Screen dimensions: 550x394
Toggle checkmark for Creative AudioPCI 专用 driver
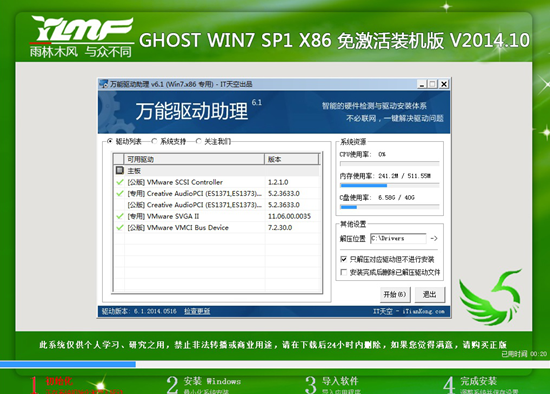(120, 193)
